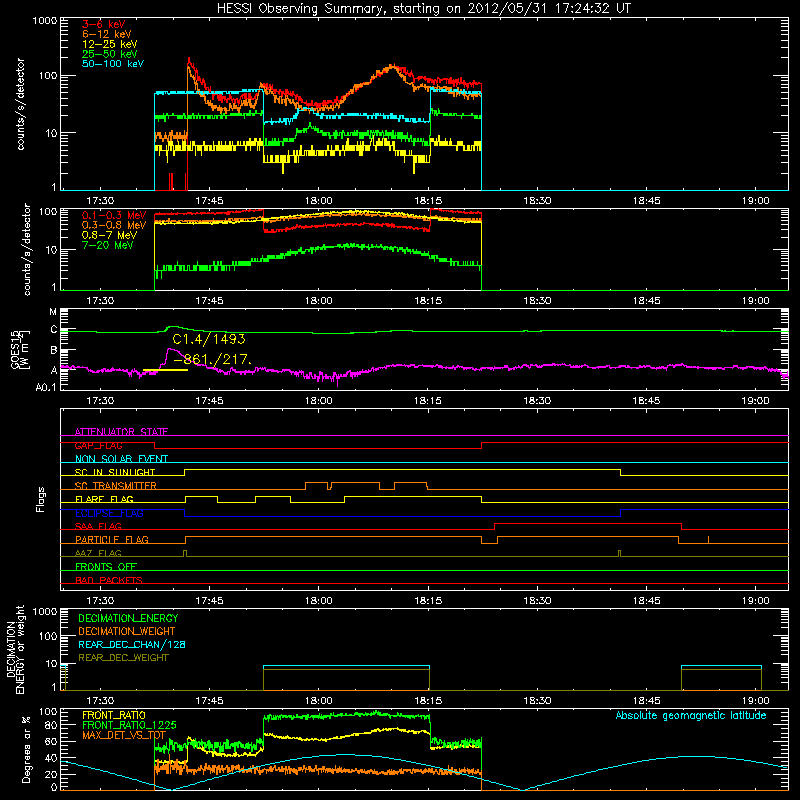Click the yellow FRONT_RATIO legend label

tap(114, 715)
